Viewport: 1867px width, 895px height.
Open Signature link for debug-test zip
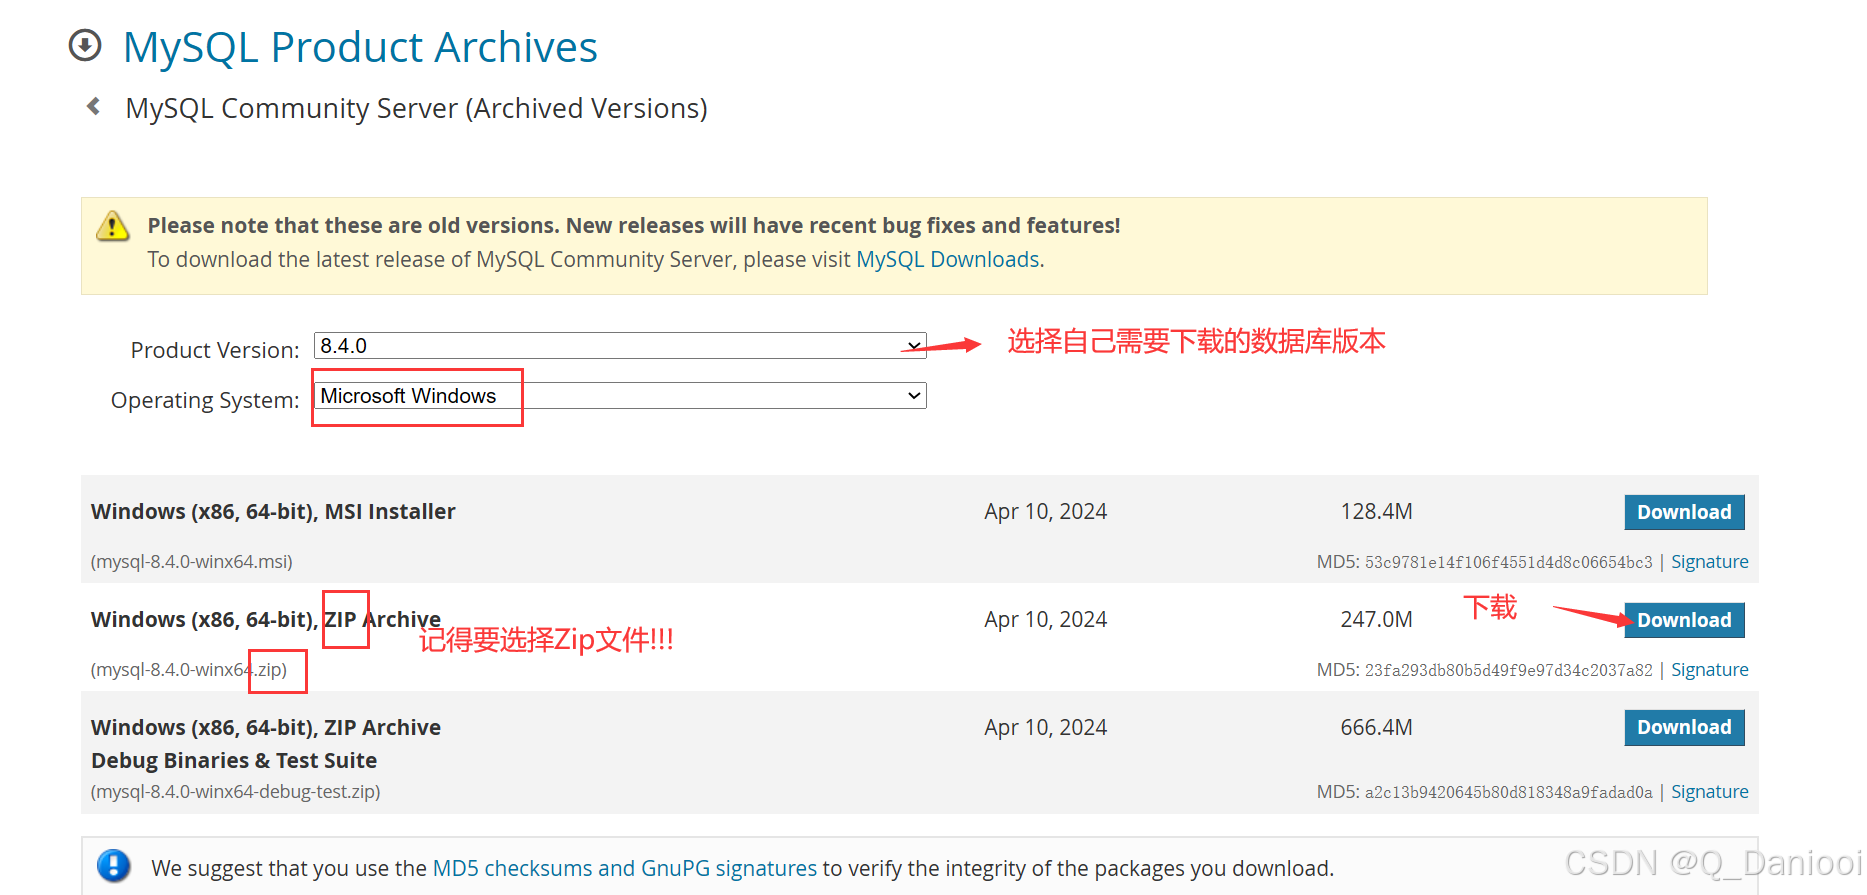pyautogui.click(x=1710, y=792)
